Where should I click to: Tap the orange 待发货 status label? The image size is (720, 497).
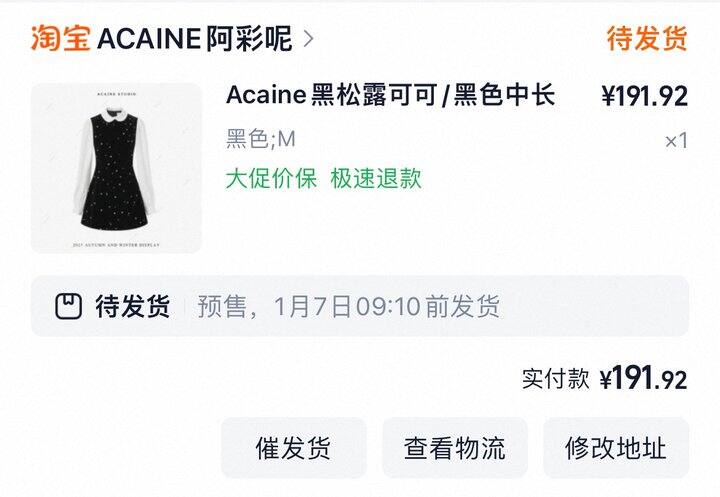click(x=647, y=38)
